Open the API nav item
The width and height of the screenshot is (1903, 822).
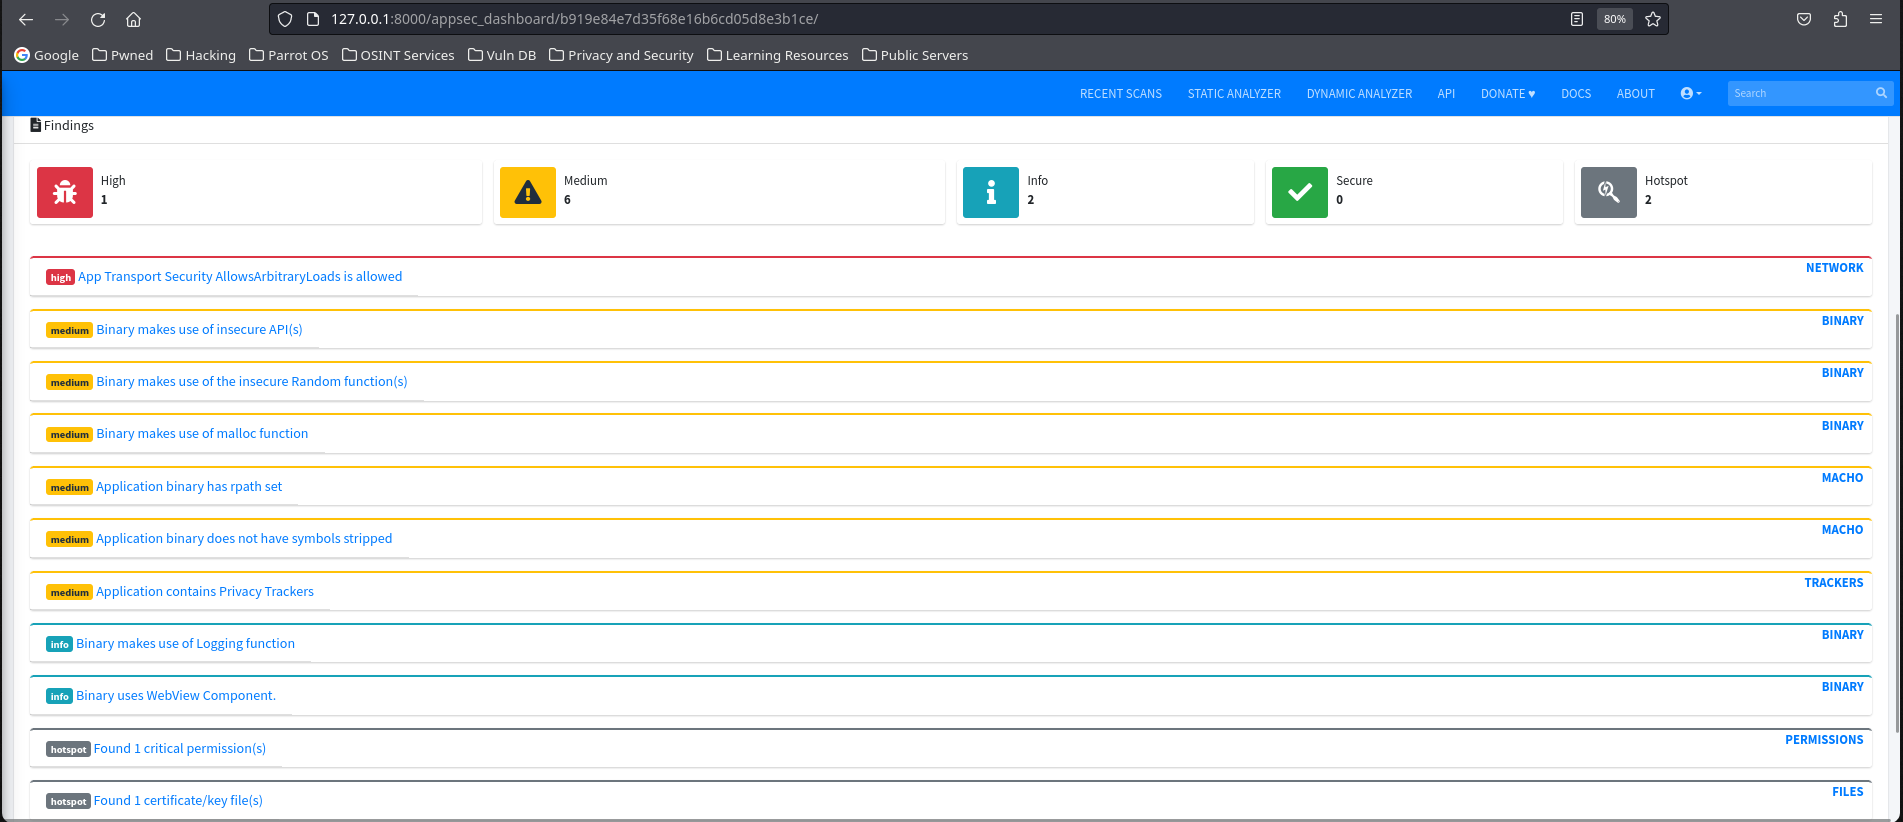1446,93
